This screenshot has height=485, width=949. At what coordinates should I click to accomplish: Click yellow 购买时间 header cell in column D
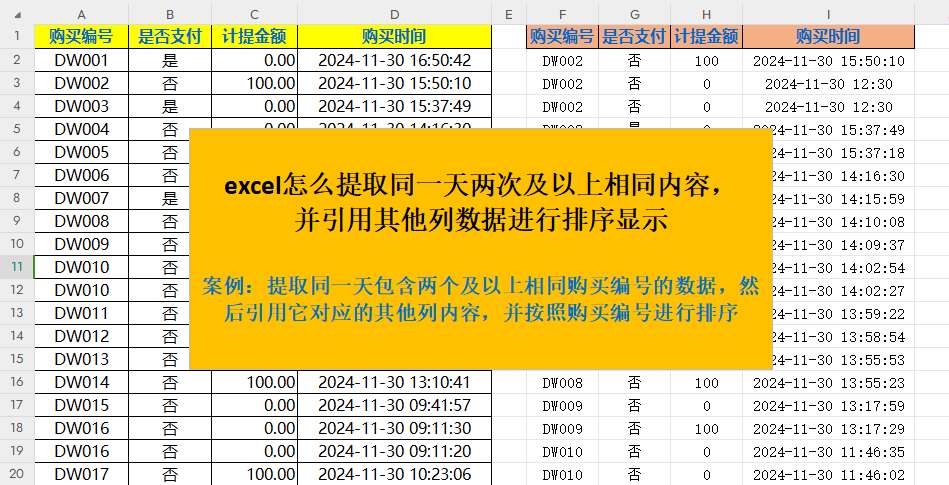395,36
